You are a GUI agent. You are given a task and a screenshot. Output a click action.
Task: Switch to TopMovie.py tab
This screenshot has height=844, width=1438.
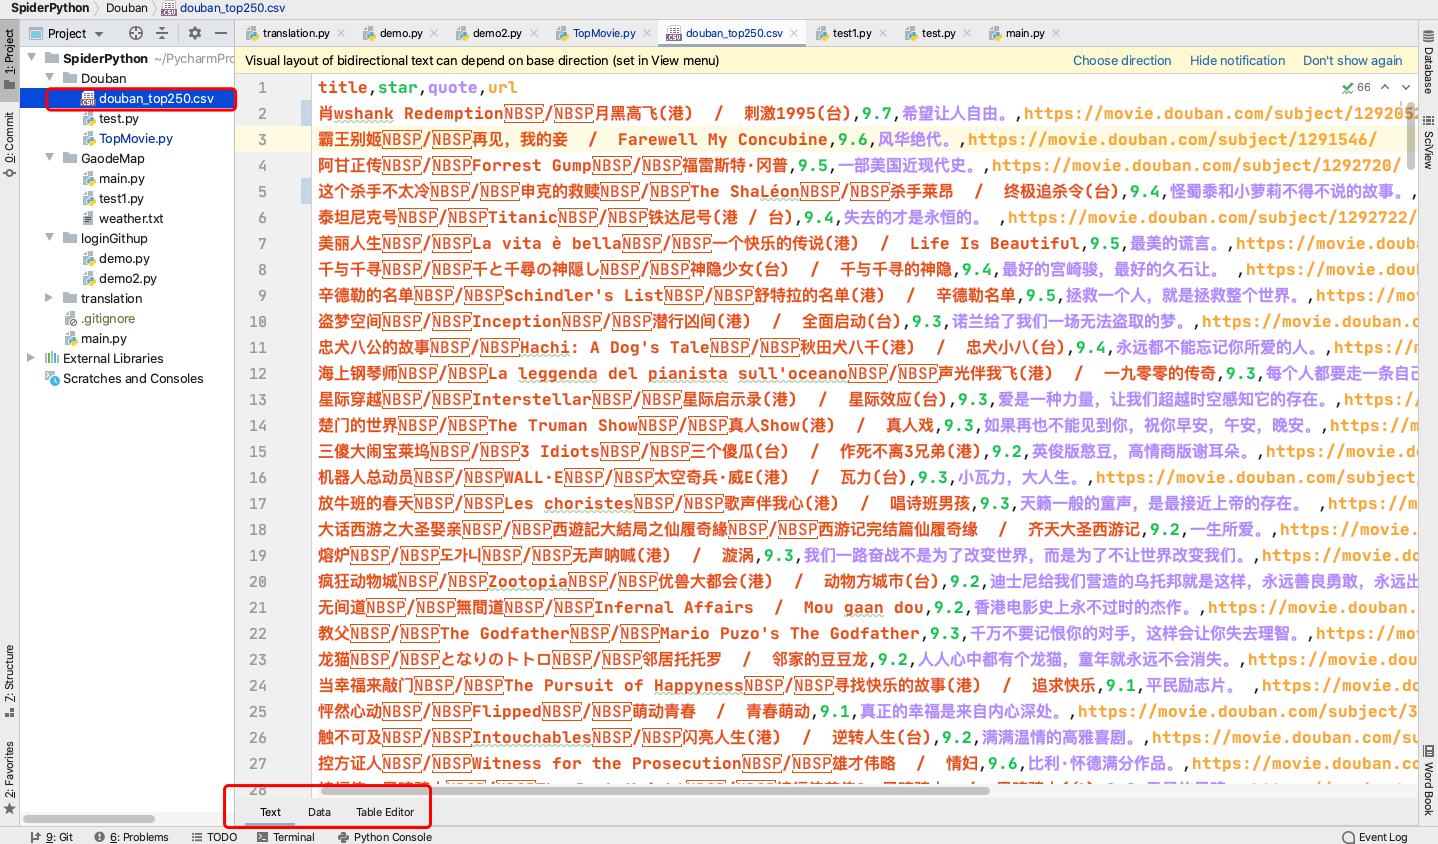point(604,33)
